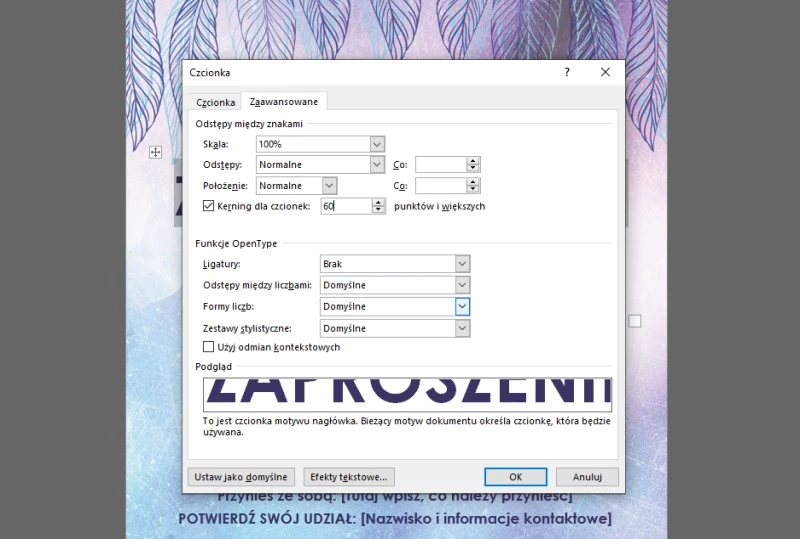Confirm the dialog with OK
This screenshot has width=800, height=539.
515,477
